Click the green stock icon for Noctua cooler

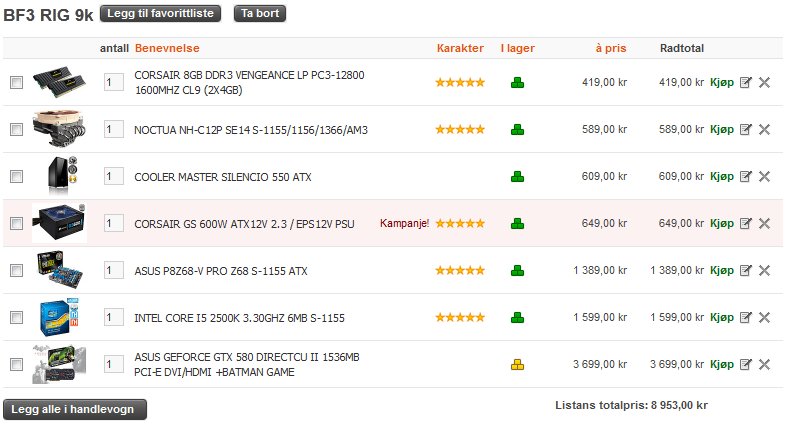tap(517, 129)
